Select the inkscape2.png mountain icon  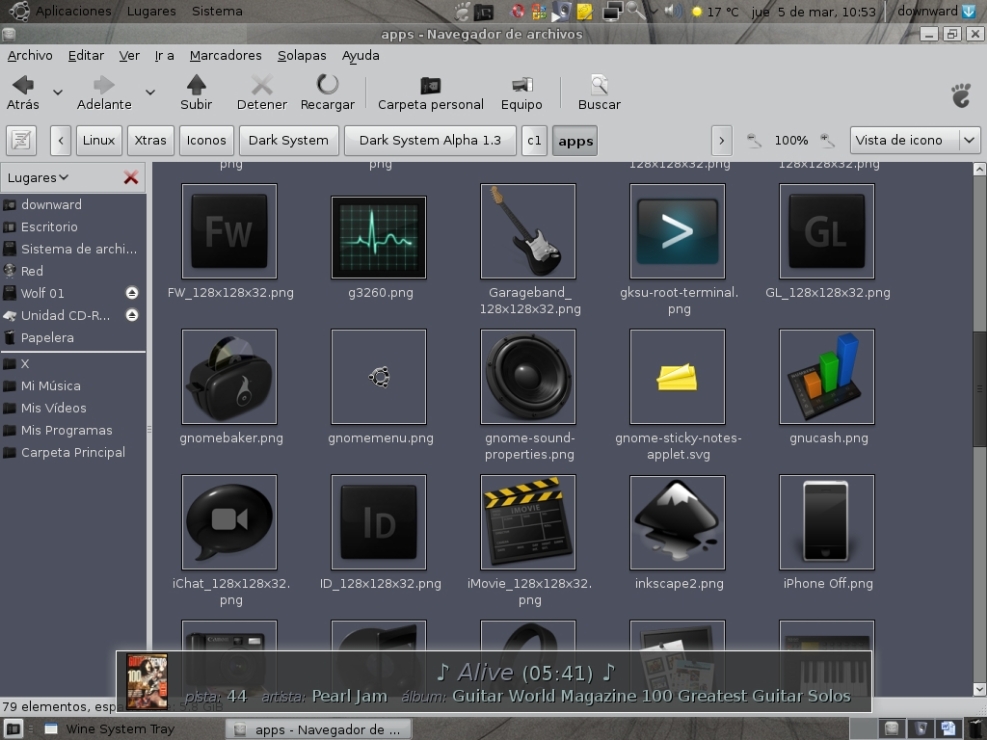(677, 522)
